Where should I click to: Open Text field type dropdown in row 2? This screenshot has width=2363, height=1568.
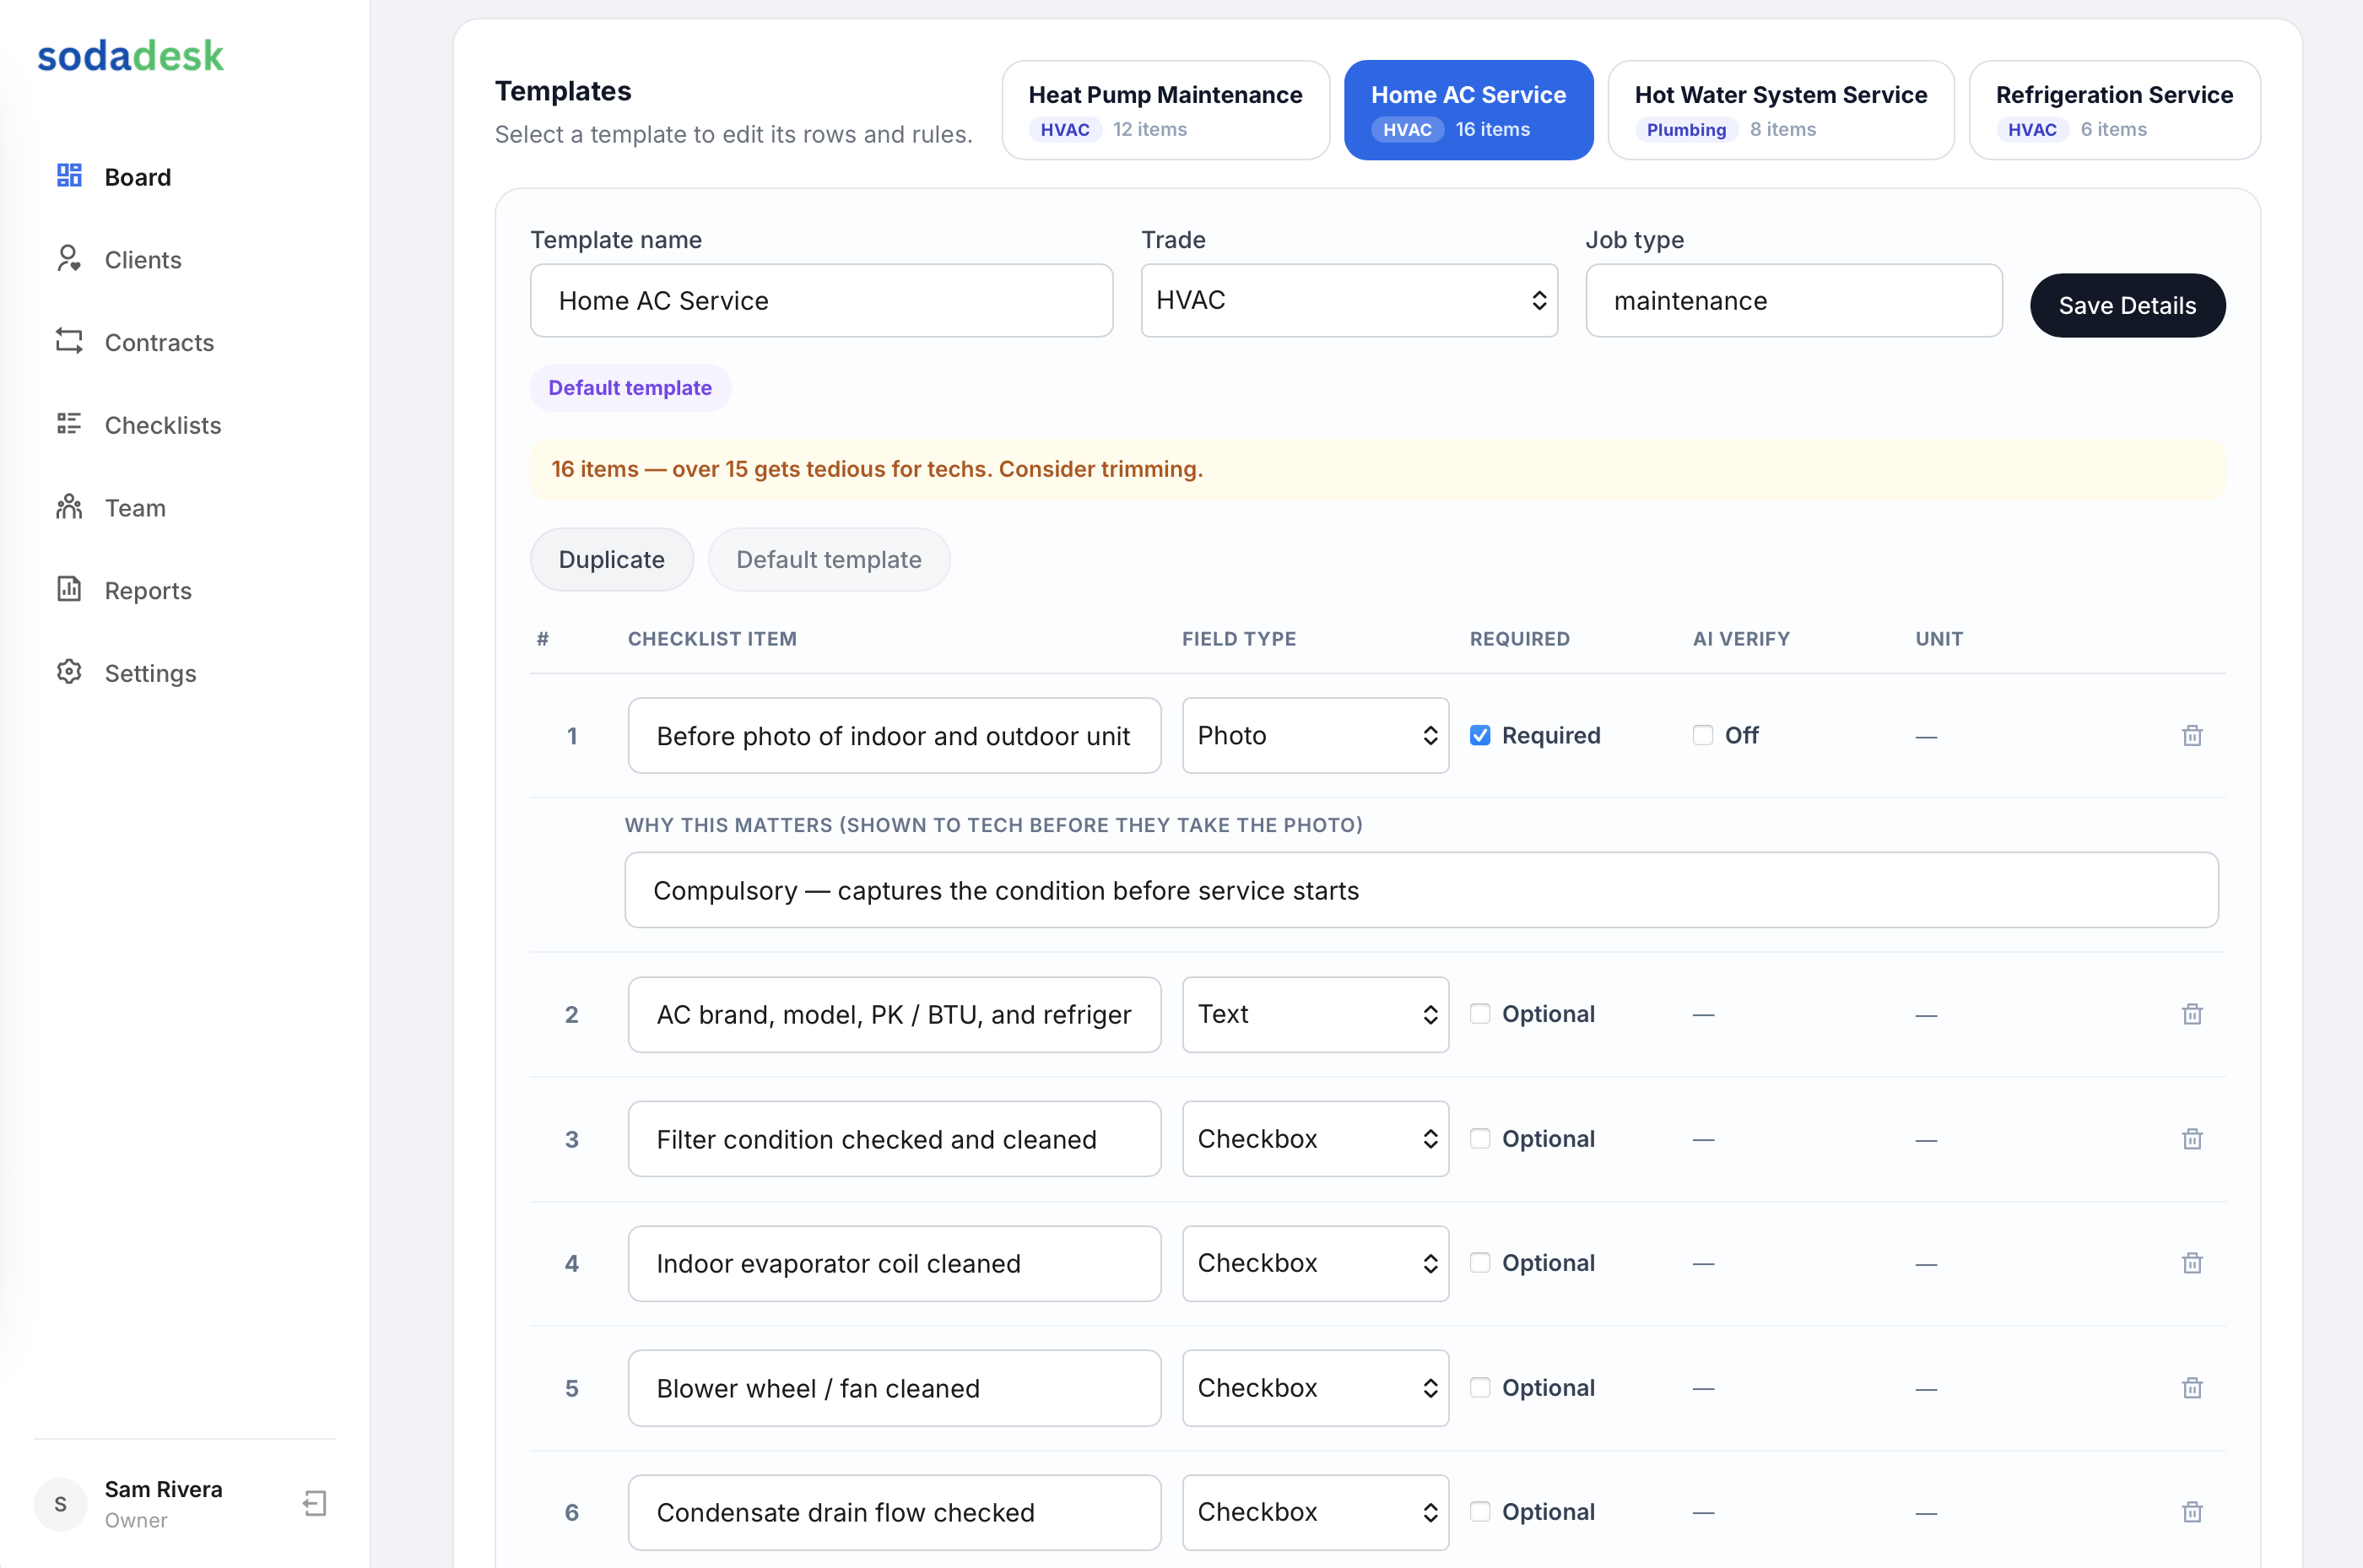click(1315, 1014)
